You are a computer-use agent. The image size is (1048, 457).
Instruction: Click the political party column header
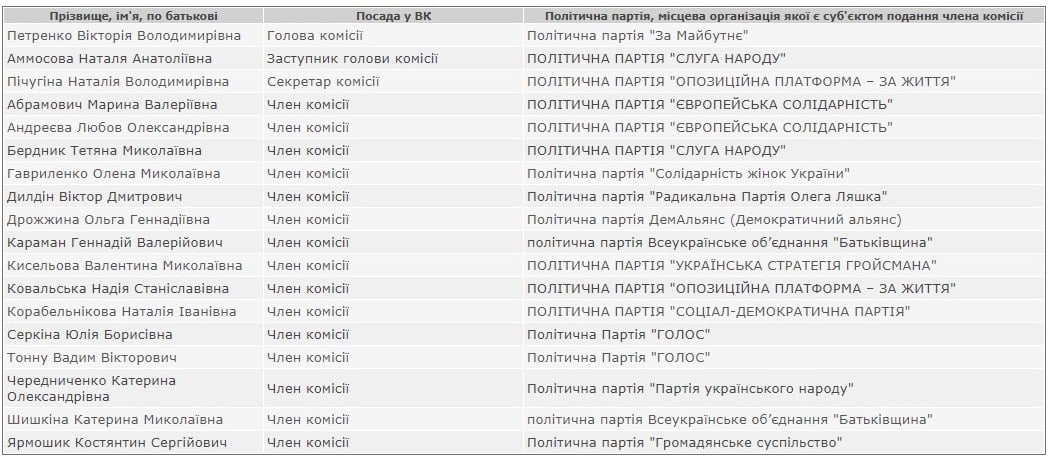pyautogui.click(x=783, y=17)
